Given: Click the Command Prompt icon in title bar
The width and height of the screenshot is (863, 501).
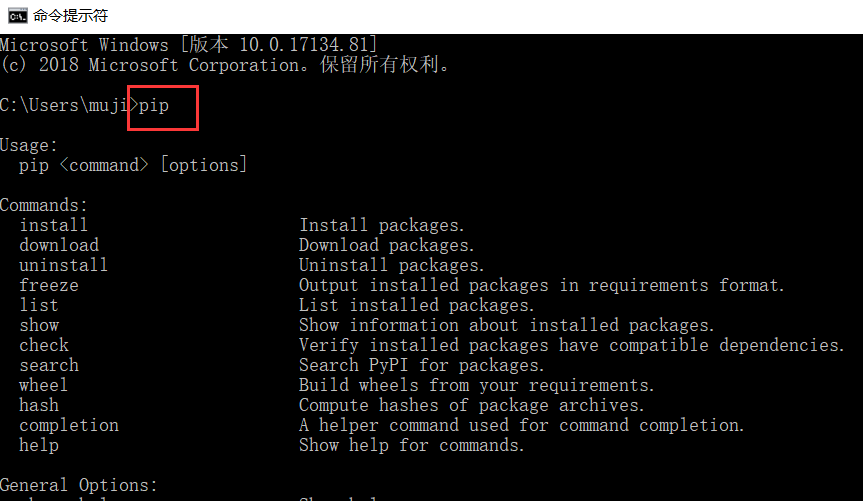Looking at the screenshot, I should [x=17, y=16].
